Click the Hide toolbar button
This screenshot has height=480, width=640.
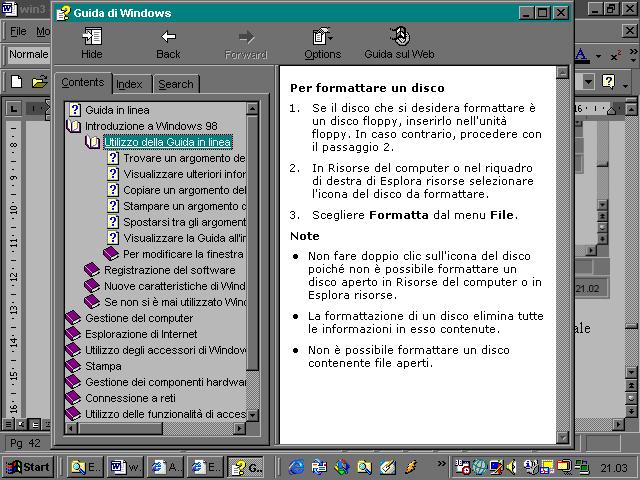point(92,44)
